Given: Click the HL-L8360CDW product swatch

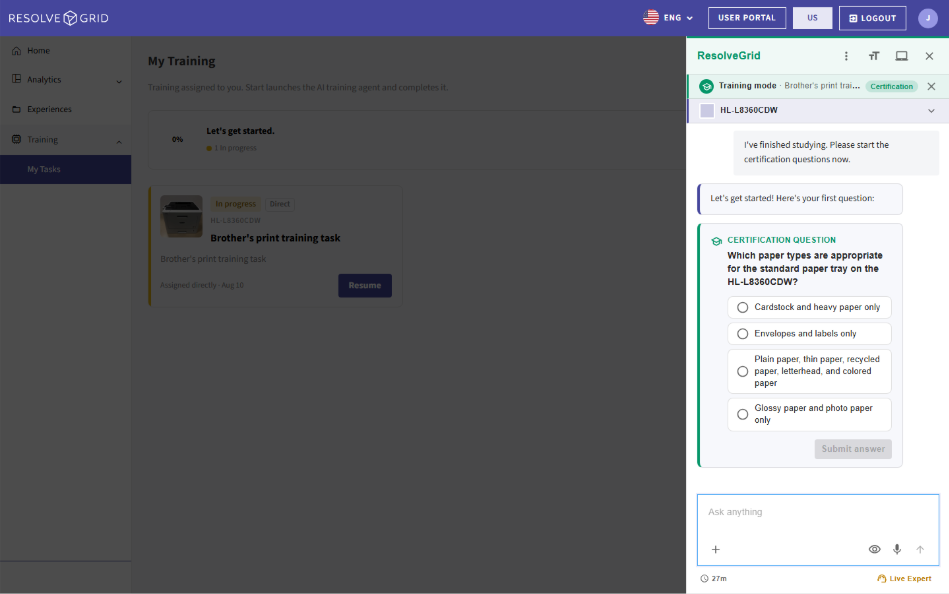Looking at the screenshot, I should [707, 110].
